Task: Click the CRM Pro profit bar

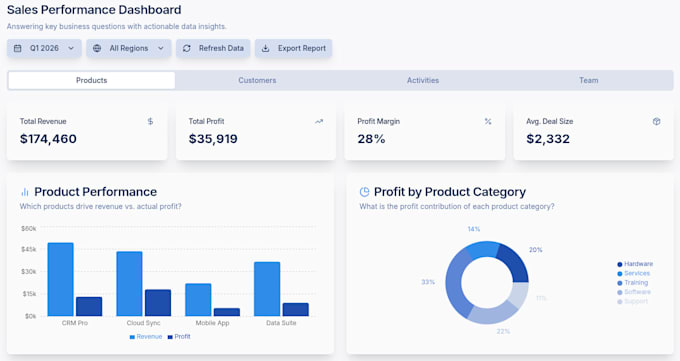Action: (x=89, y=306)
